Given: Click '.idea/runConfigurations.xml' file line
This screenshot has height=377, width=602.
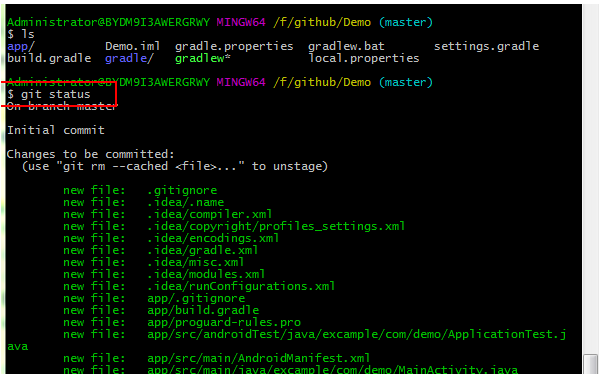Looking at the screenshot, I should click(199, 286).
